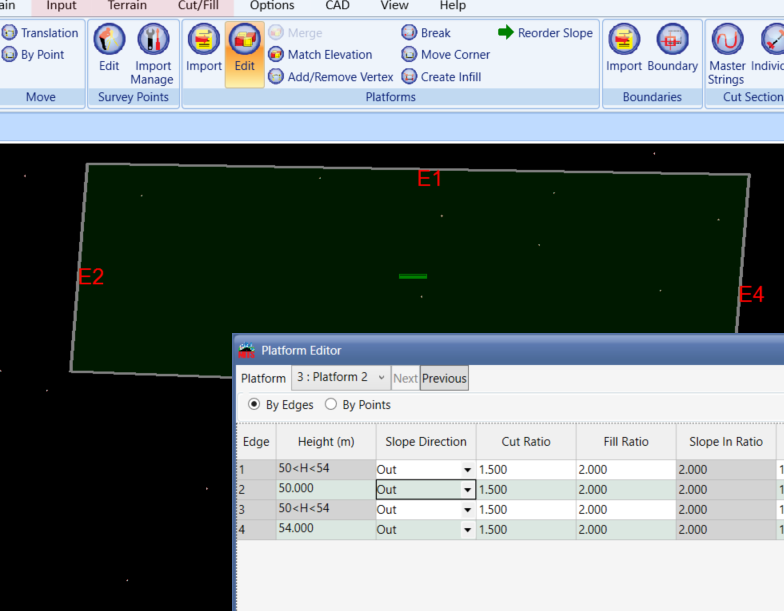
Task: Click the Translation move icon
Action: [x=9, y=33]
